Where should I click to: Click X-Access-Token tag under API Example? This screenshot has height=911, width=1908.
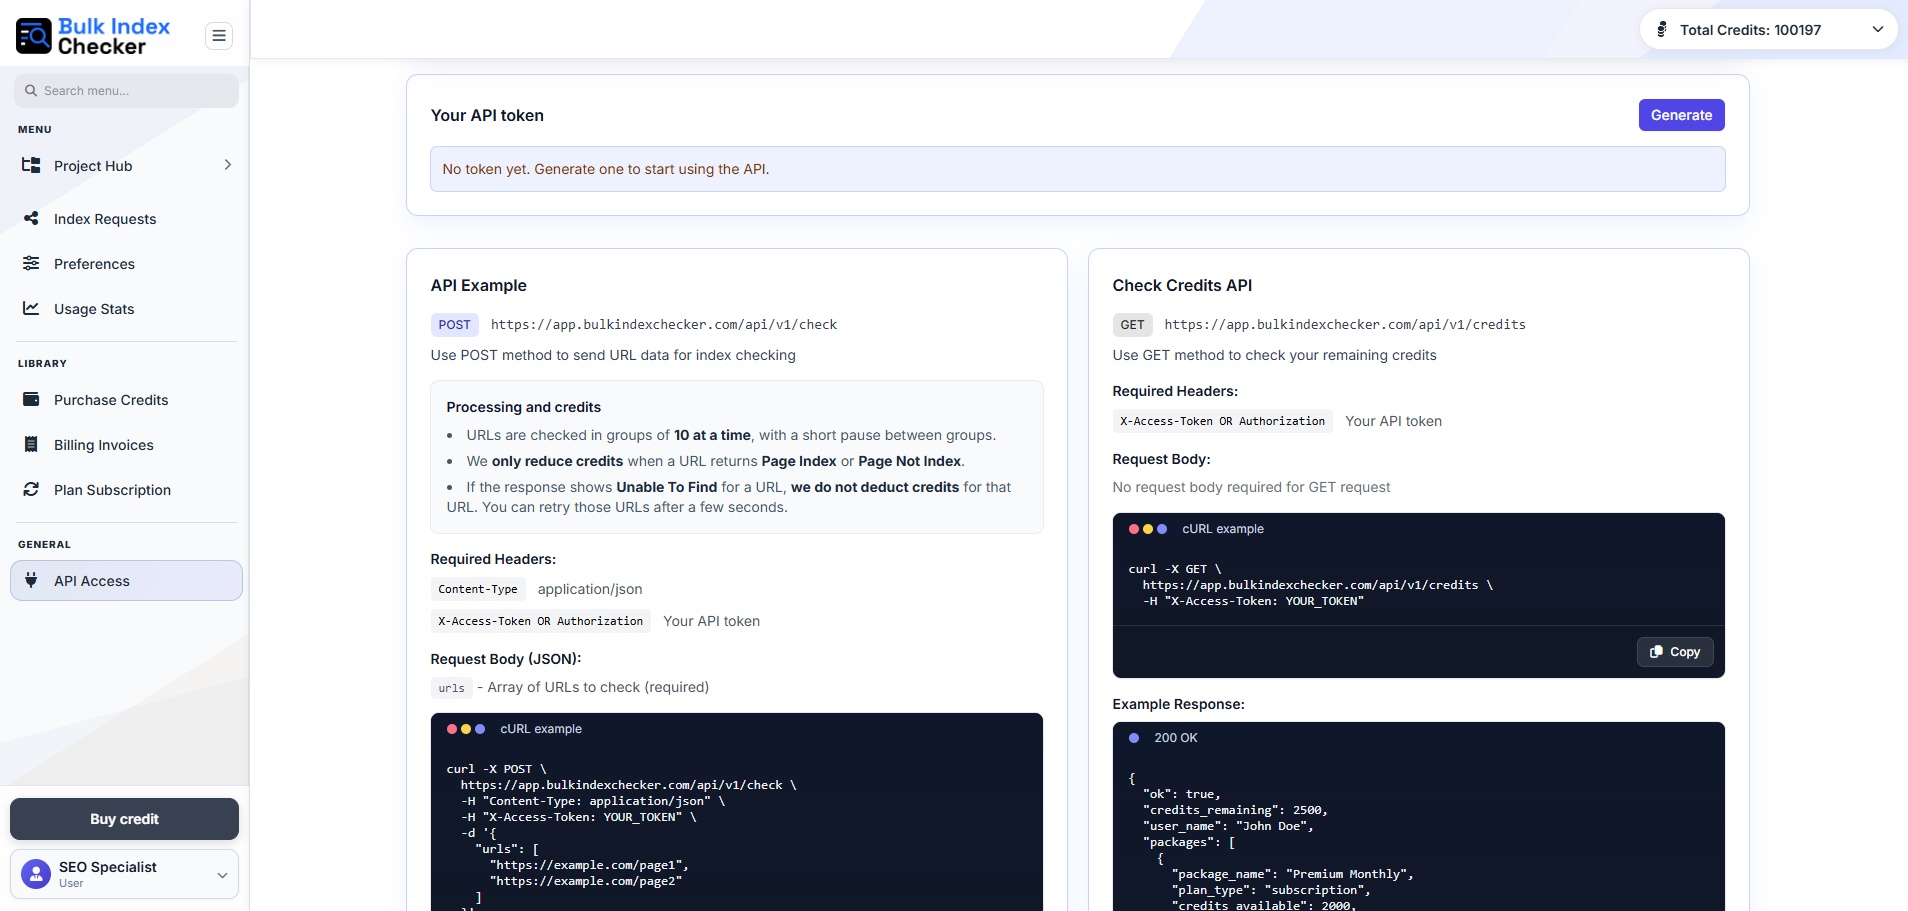[x=540, y=621]
